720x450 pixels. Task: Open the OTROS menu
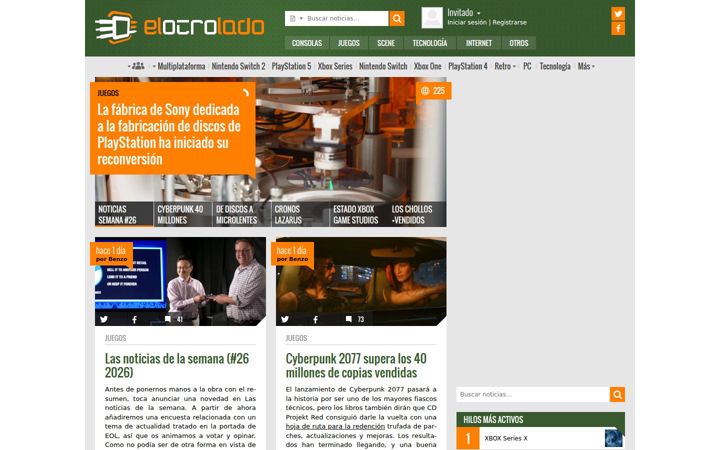pyautogui.click(x=518, y=43)
